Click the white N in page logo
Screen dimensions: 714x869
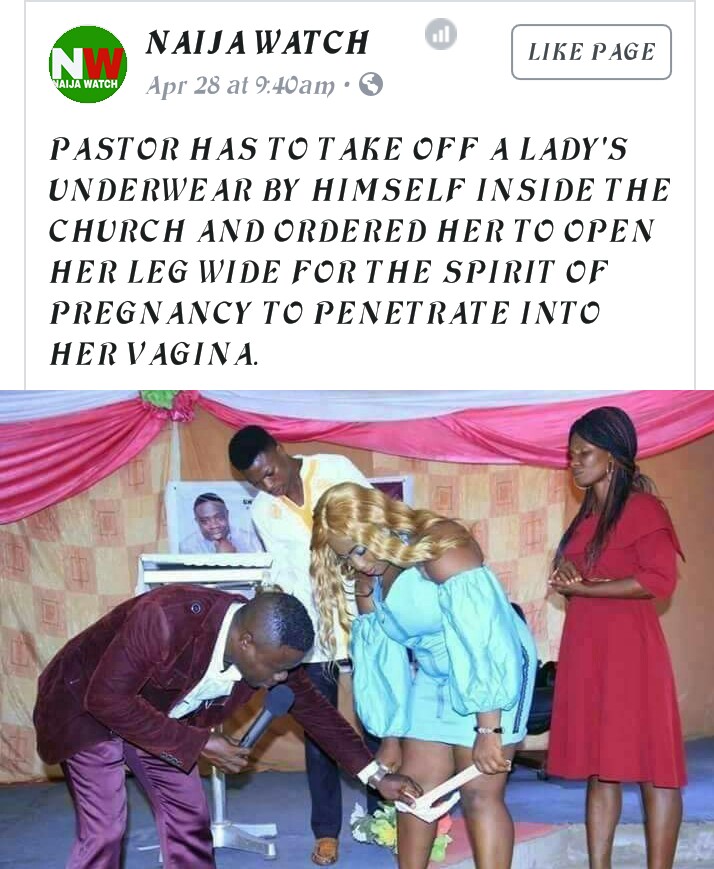(x=67, y=64)
